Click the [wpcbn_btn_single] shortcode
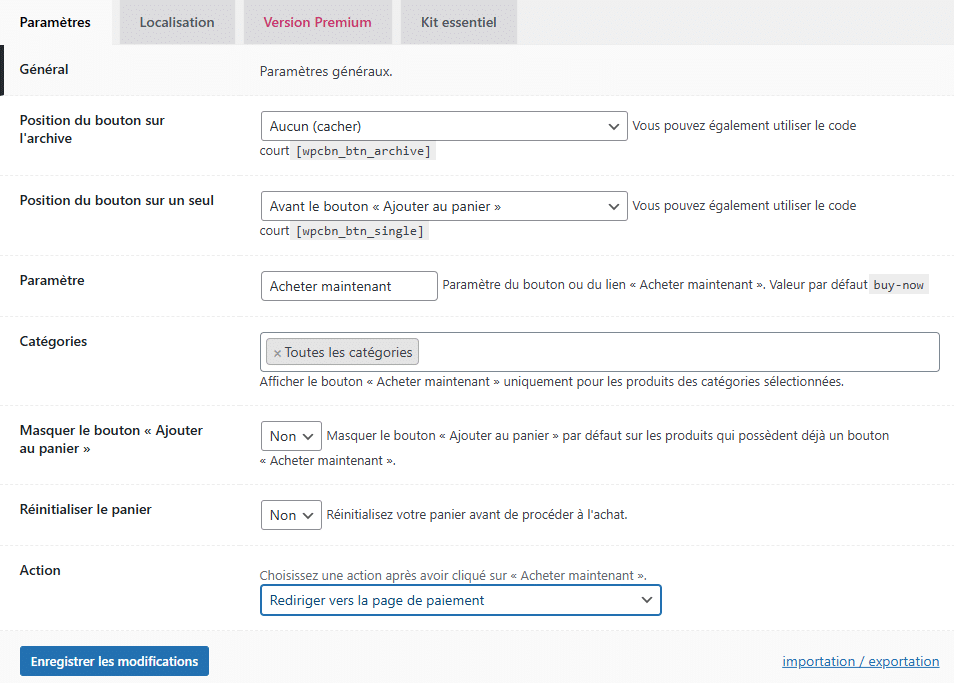 point(360,231)
